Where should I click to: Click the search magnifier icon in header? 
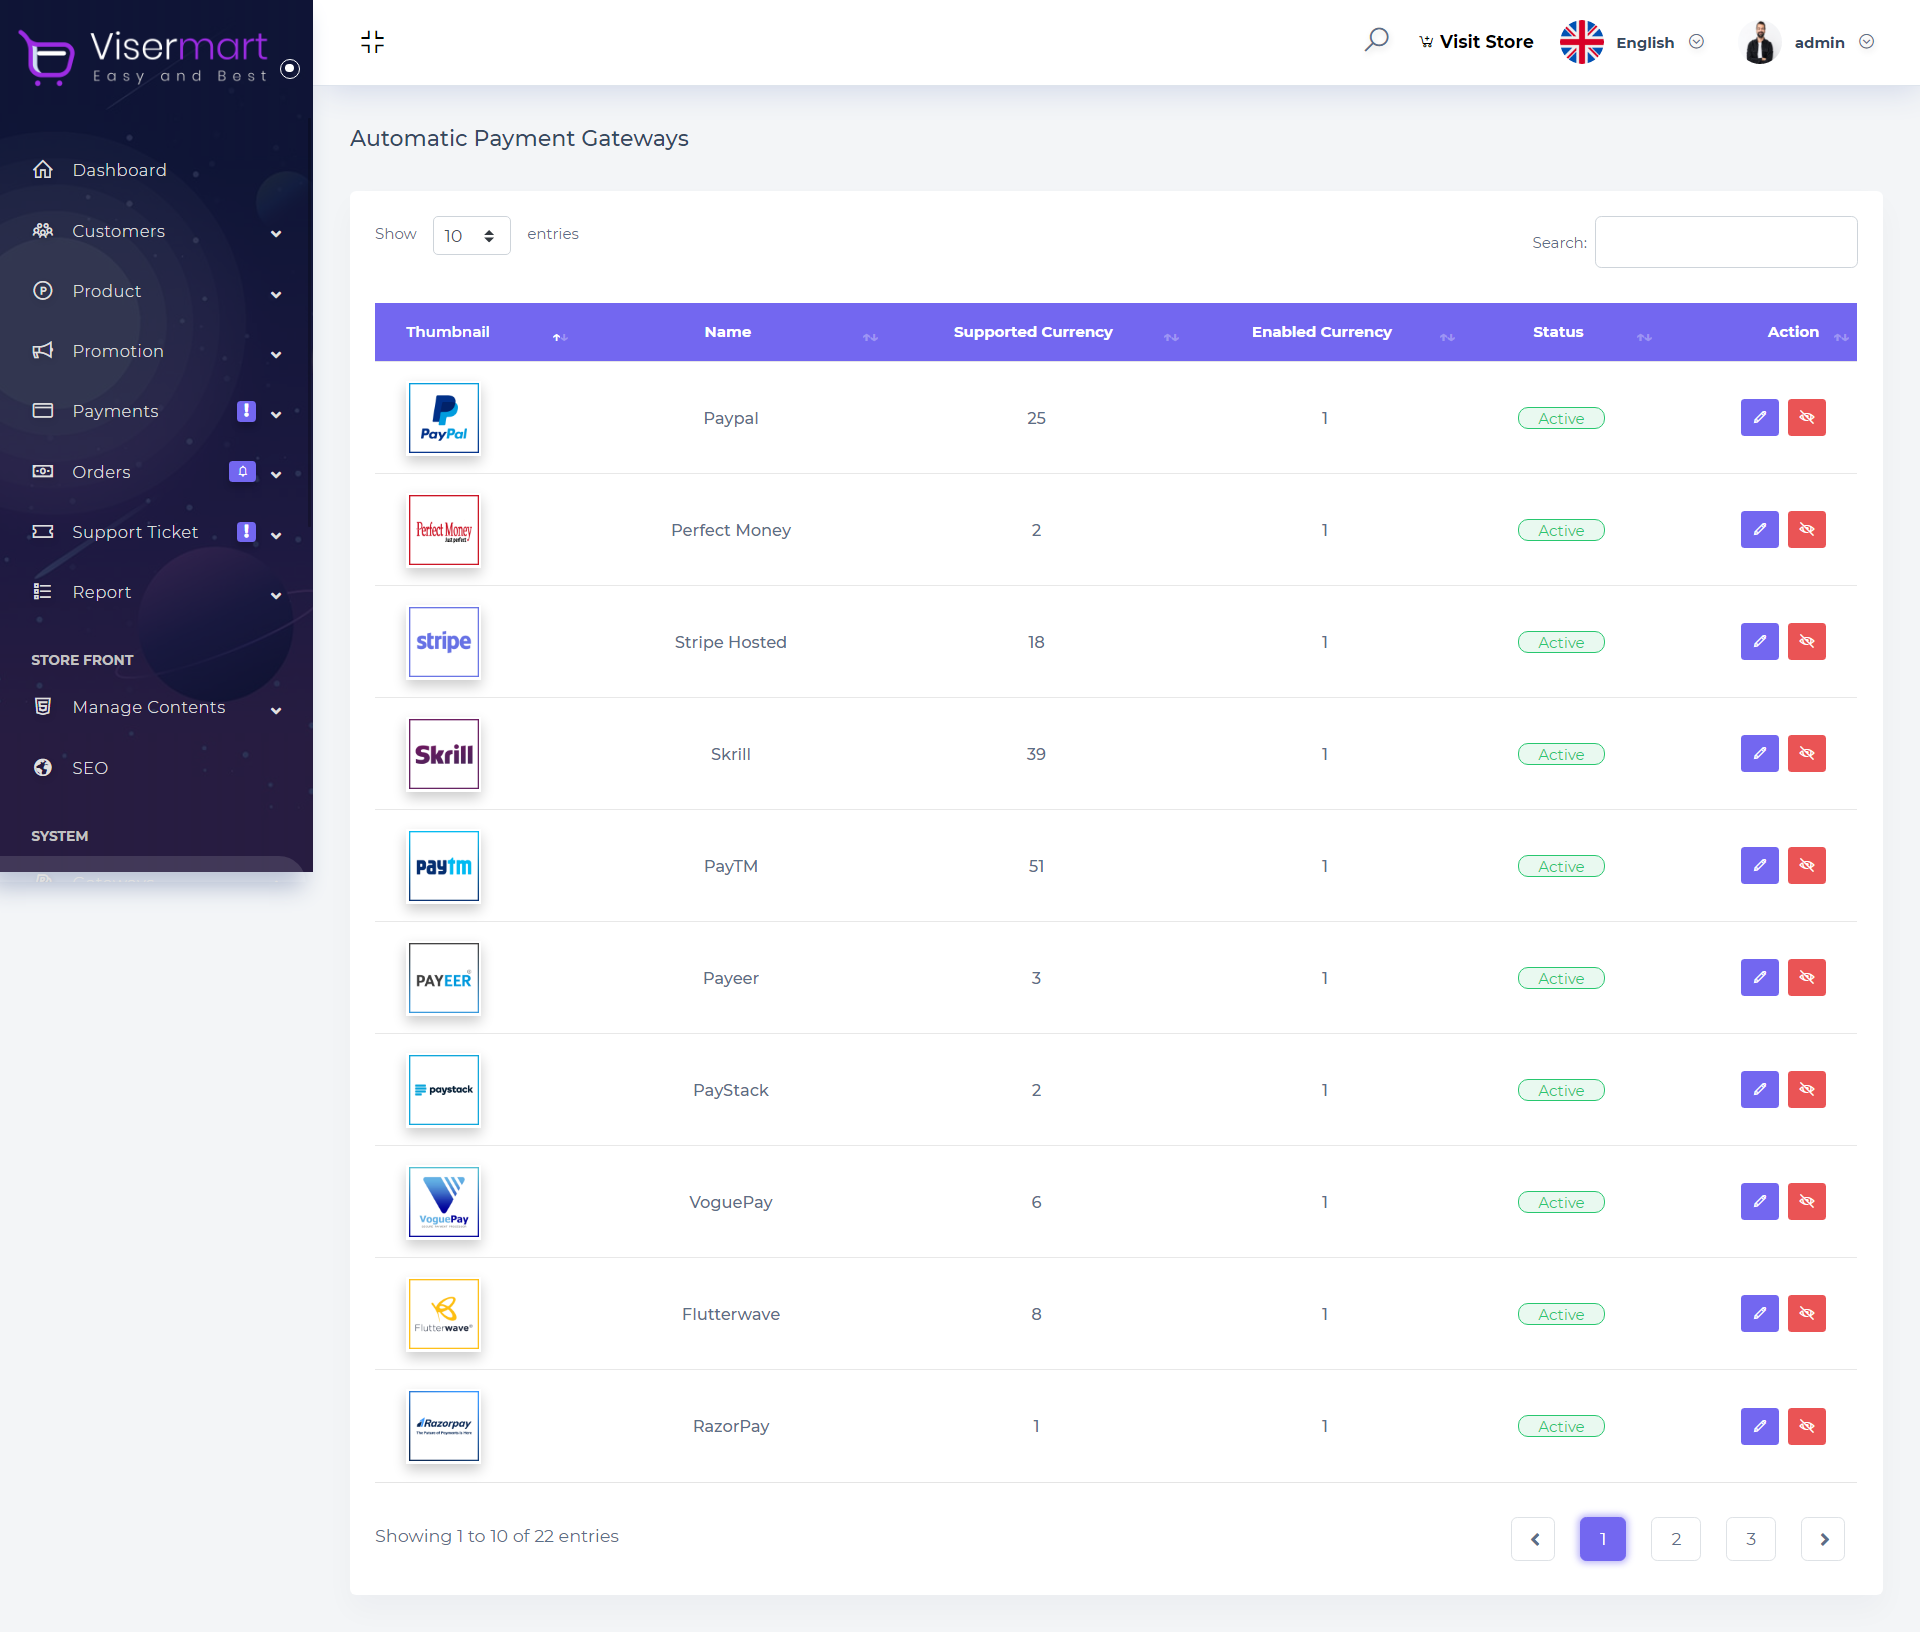1376,41
